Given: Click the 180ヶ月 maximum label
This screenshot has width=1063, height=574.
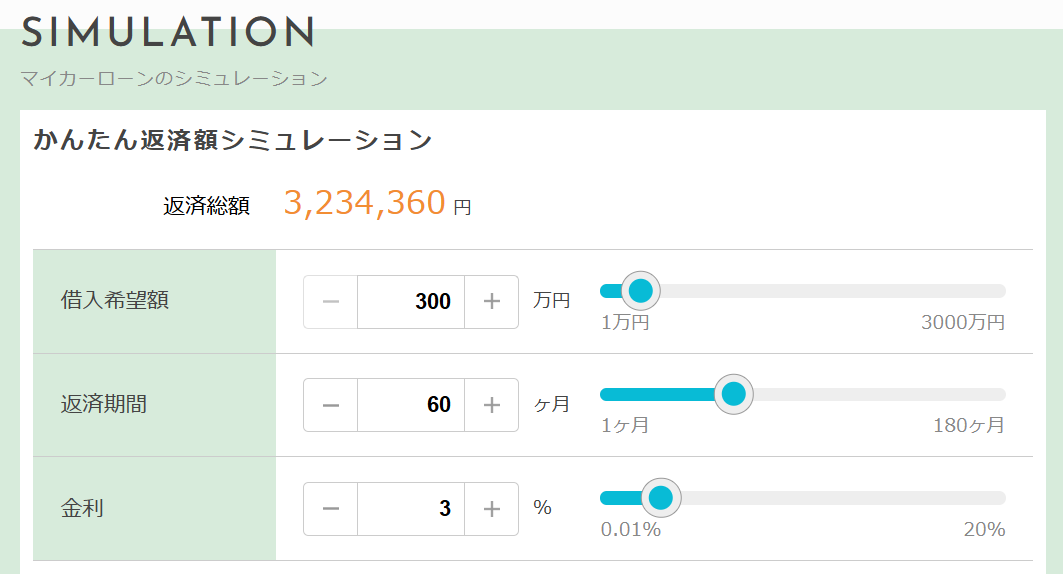Looking at the screenshot, I should [968, 426].
